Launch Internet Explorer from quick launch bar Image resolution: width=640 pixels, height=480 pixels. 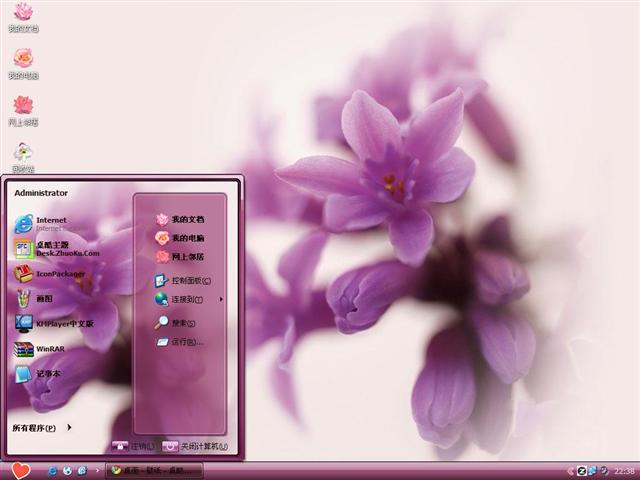[52, 471]
